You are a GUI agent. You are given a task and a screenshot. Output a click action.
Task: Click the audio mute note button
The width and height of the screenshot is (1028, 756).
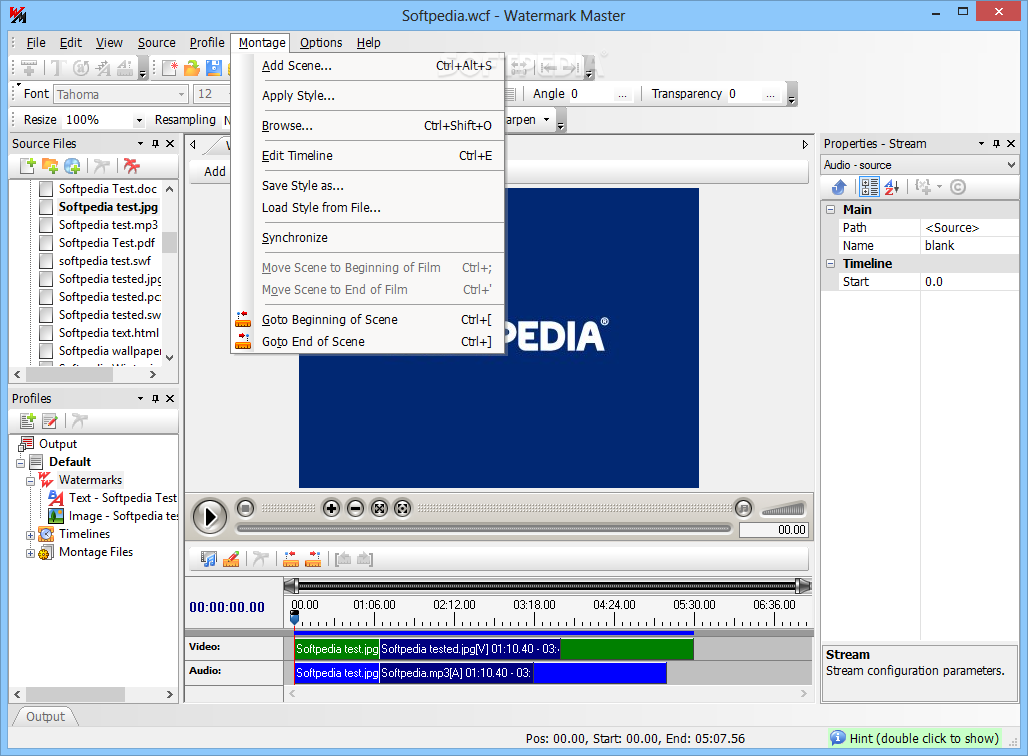click(743, 507)
